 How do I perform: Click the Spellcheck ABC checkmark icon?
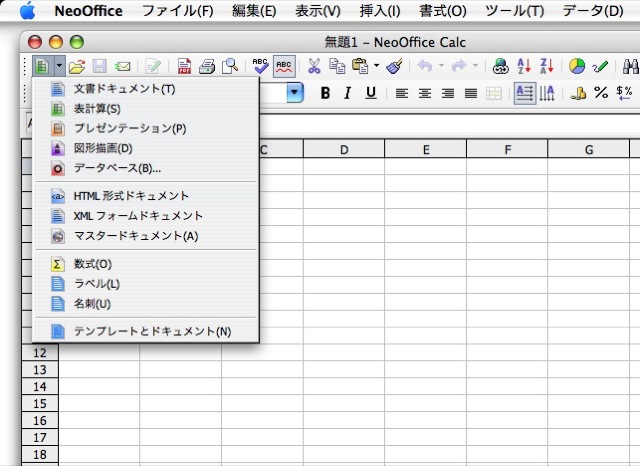pyautogui.click(x=261, y=67)
